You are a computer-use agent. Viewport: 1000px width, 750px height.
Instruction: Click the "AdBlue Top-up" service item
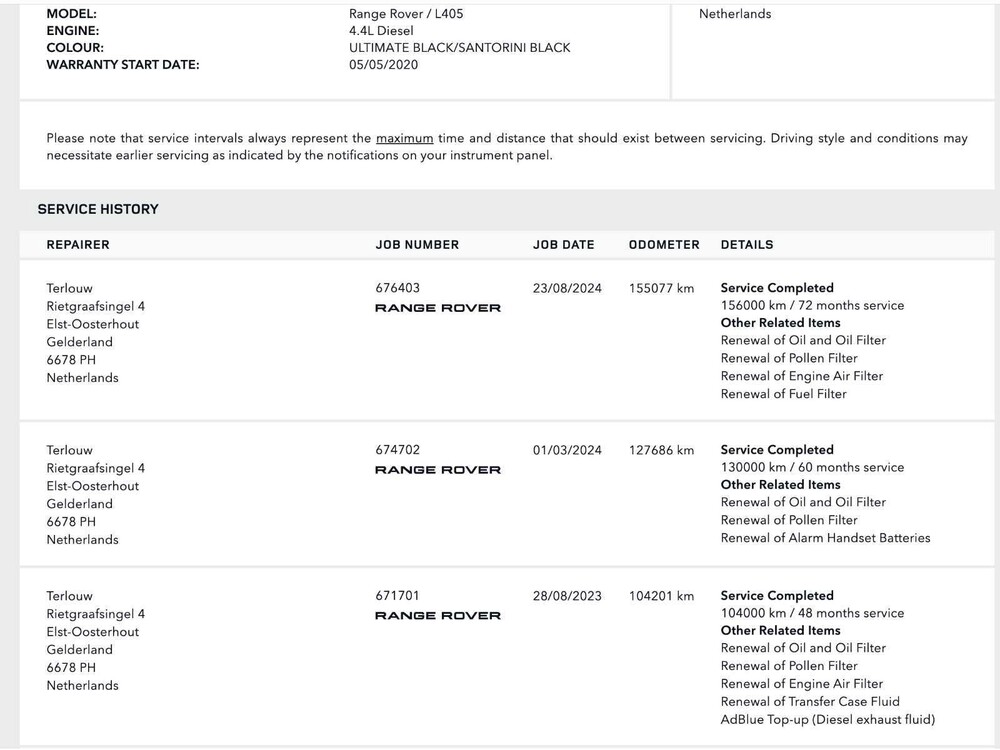pos(827,720)
